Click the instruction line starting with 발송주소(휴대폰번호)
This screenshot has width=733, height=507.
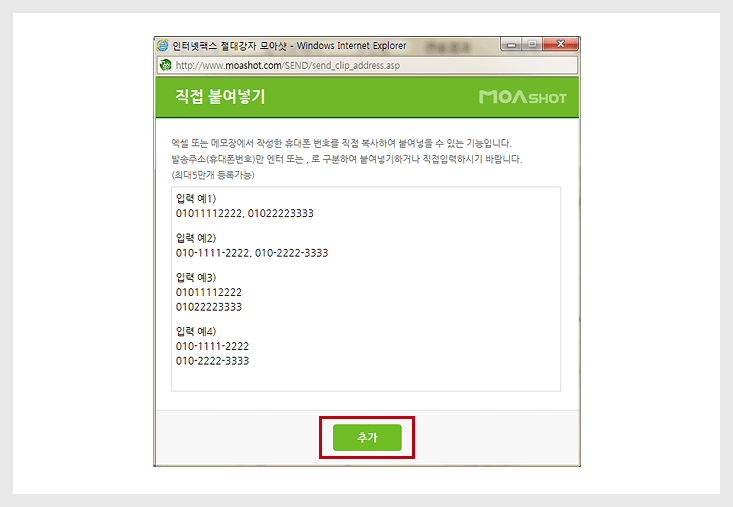pyautogui.click(x=347, y=159)
